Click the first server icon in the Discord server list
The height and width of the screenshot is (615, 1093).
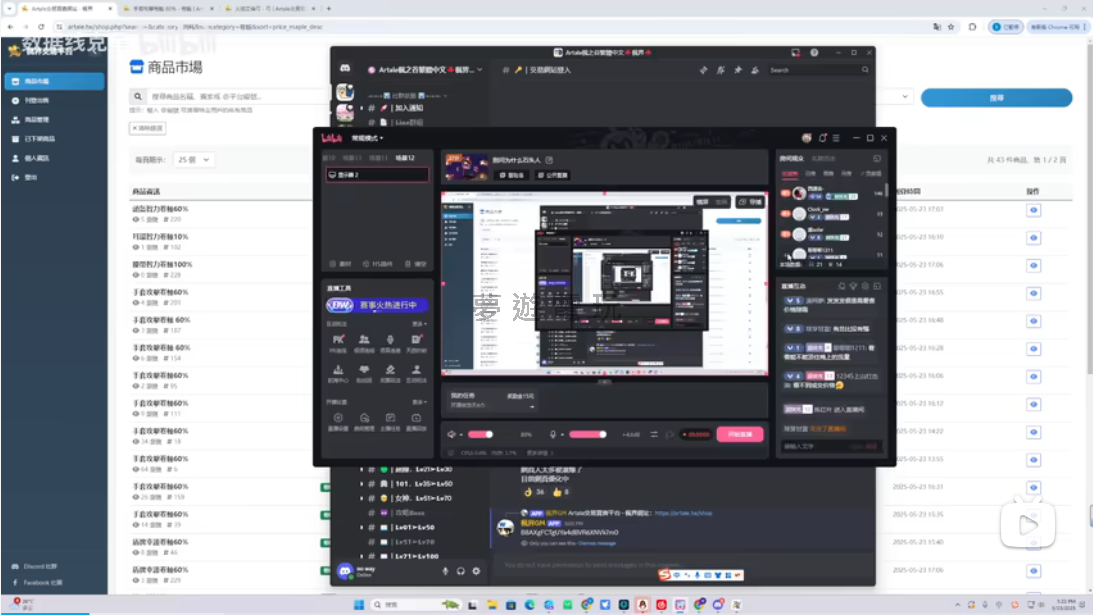click(x=345, y=92)
